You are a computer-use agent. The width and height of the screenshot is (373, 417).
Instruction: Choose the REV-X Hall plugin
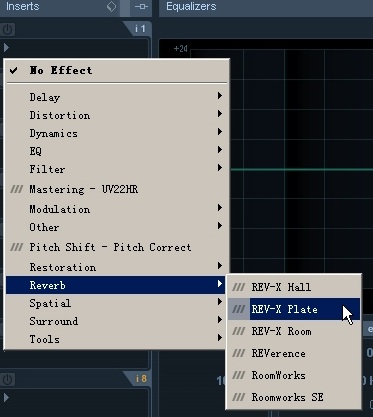pyautogui.click(x=294, y=287)
